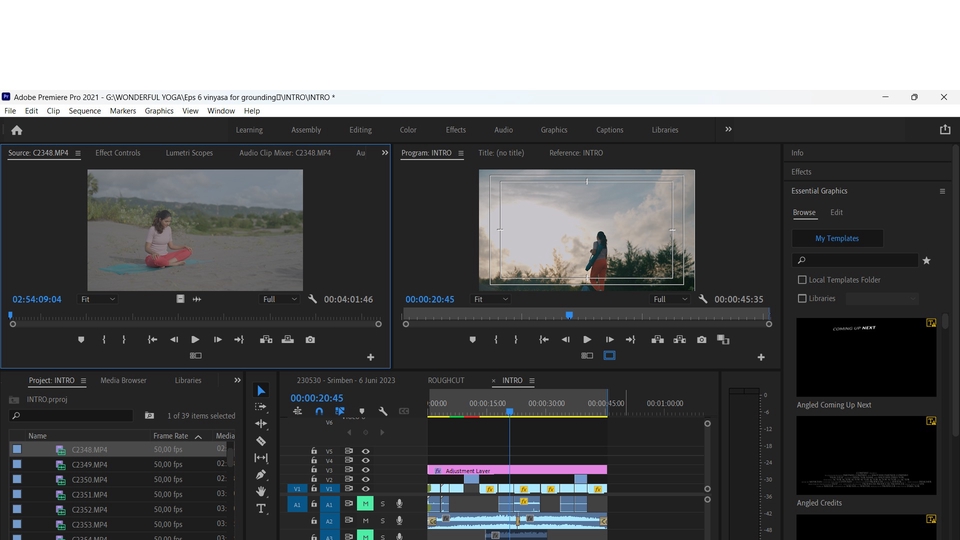Export frame from Source monitor
960x540 pixels.
click(310, 339)
